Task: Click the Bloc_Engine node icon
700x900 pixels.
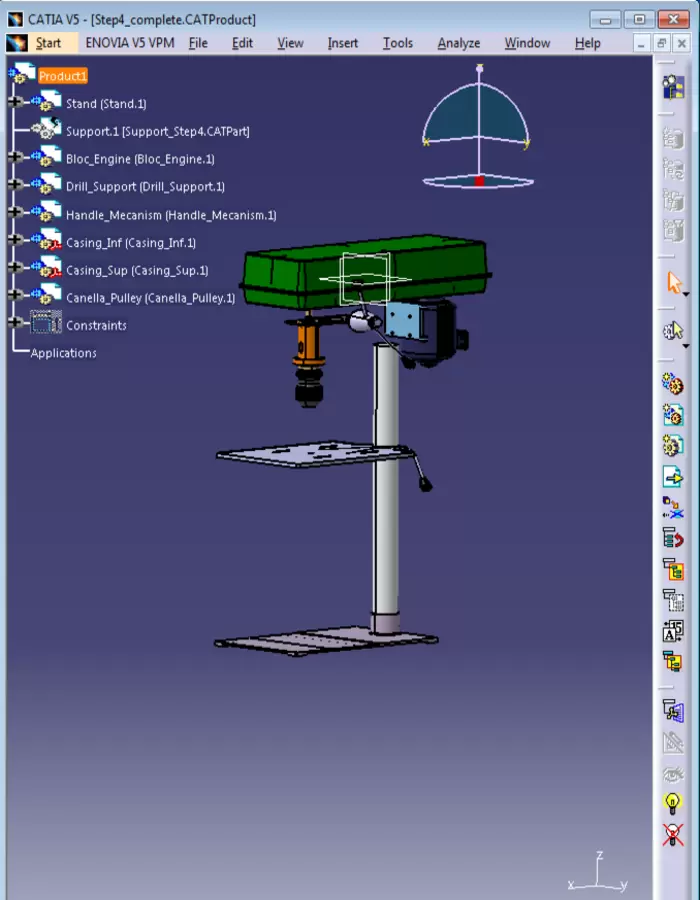Action: [x=46, y=157]
